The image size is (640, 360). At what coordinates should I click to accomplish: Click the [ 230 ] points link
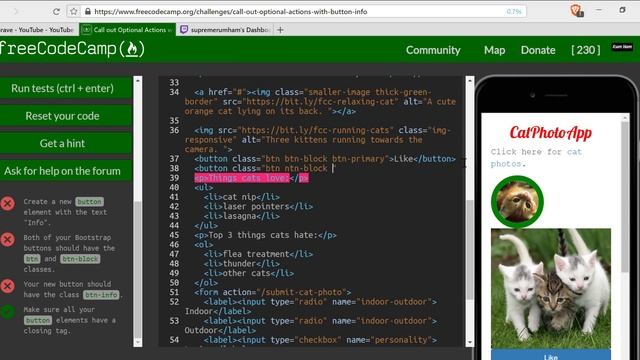(586, 50)
